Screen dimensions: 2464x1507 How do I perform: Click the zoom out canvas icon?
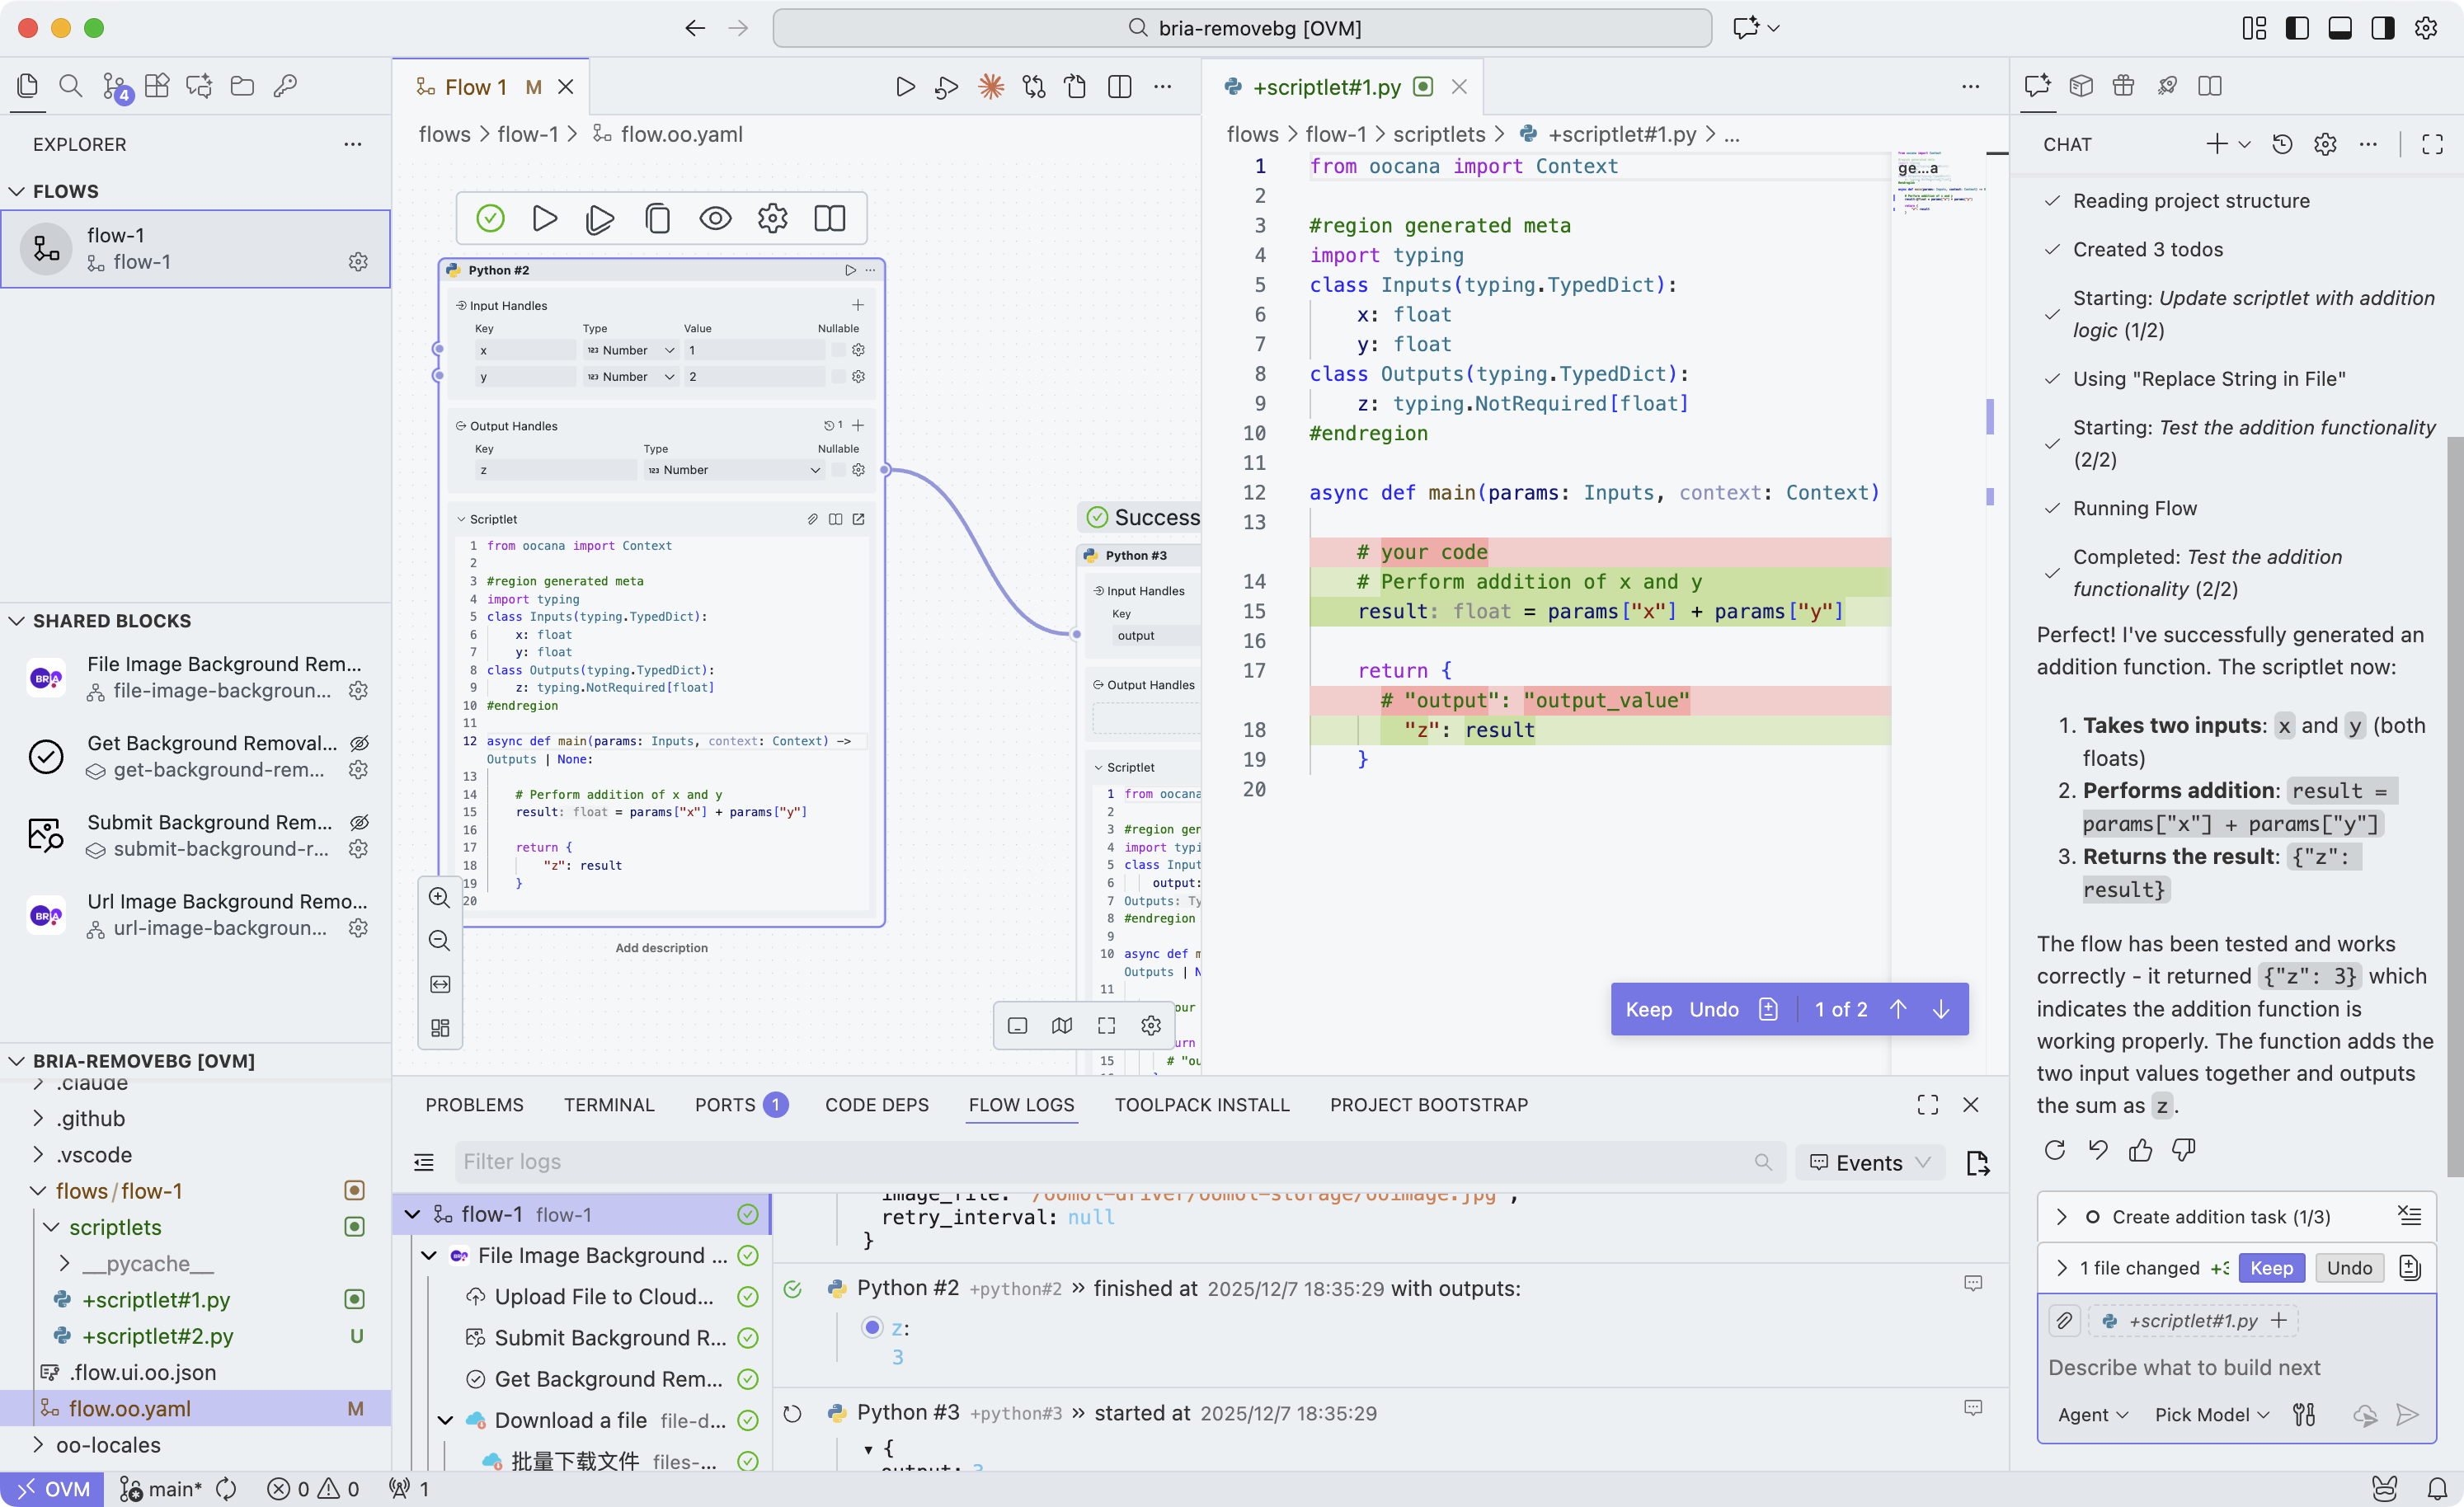tap(439, 941)
